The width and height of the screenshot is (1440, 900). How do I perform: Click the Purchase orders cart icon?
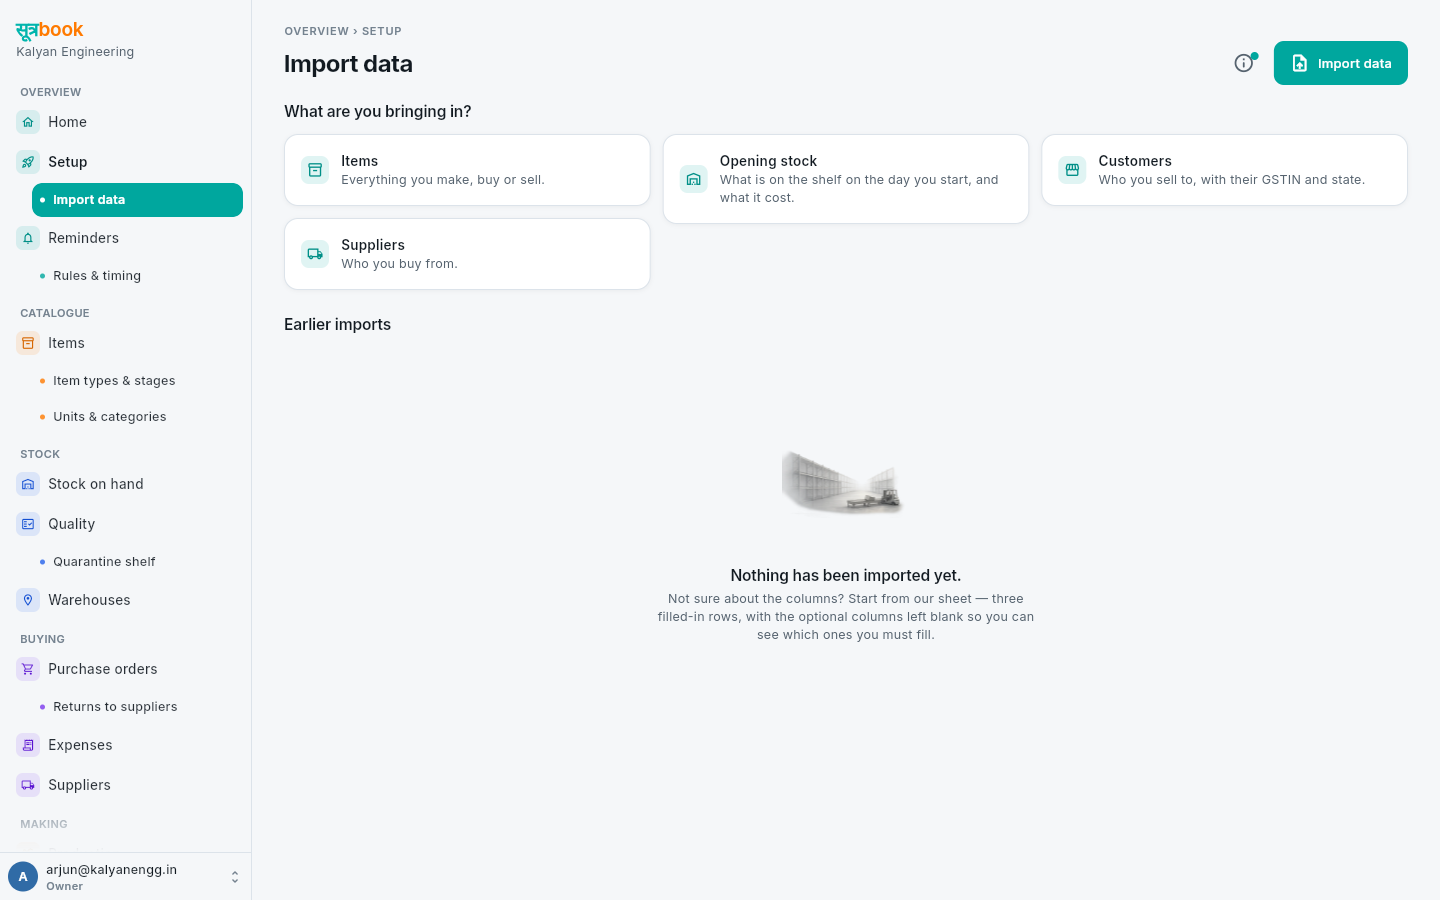[28, 669]
